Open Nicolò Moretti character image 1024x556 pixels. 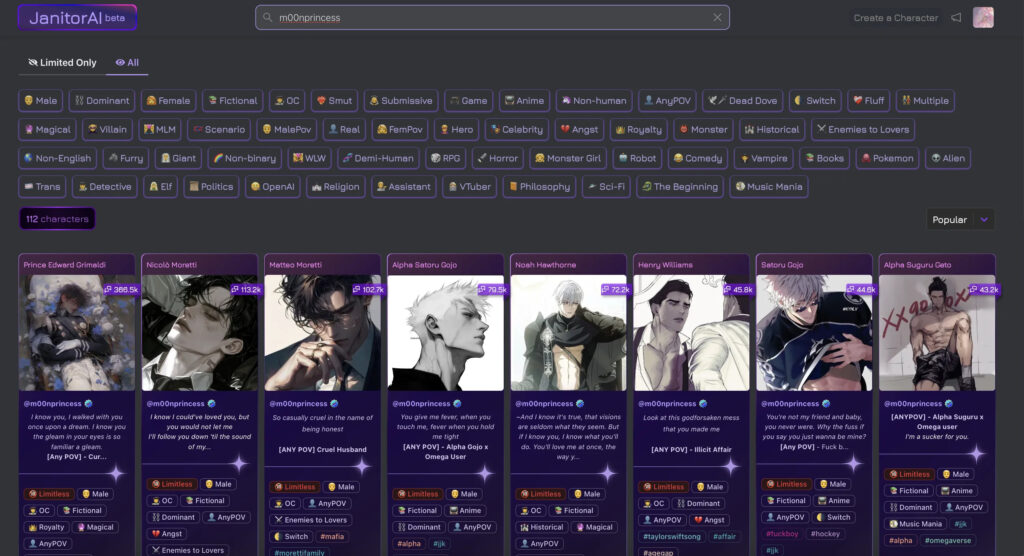point(200,333)
